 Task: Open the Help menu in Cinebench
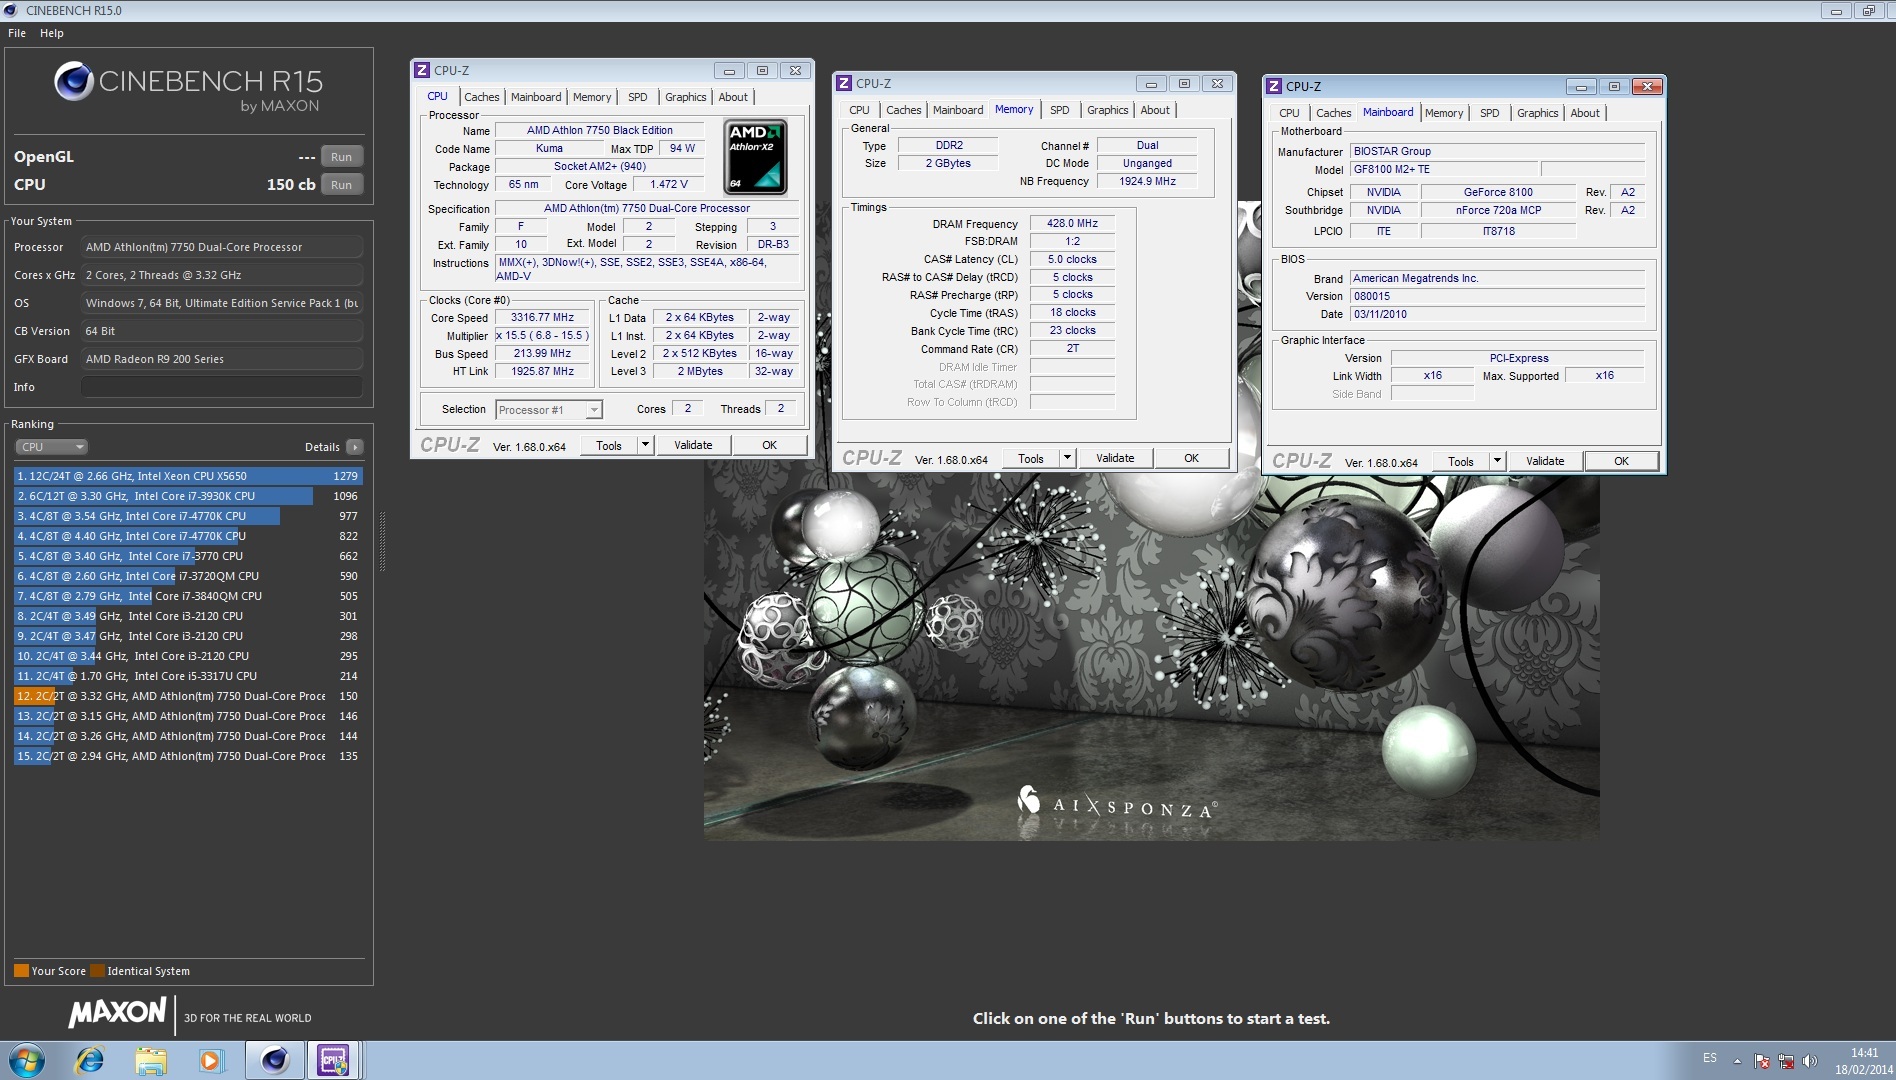click(x=52, y=33)
